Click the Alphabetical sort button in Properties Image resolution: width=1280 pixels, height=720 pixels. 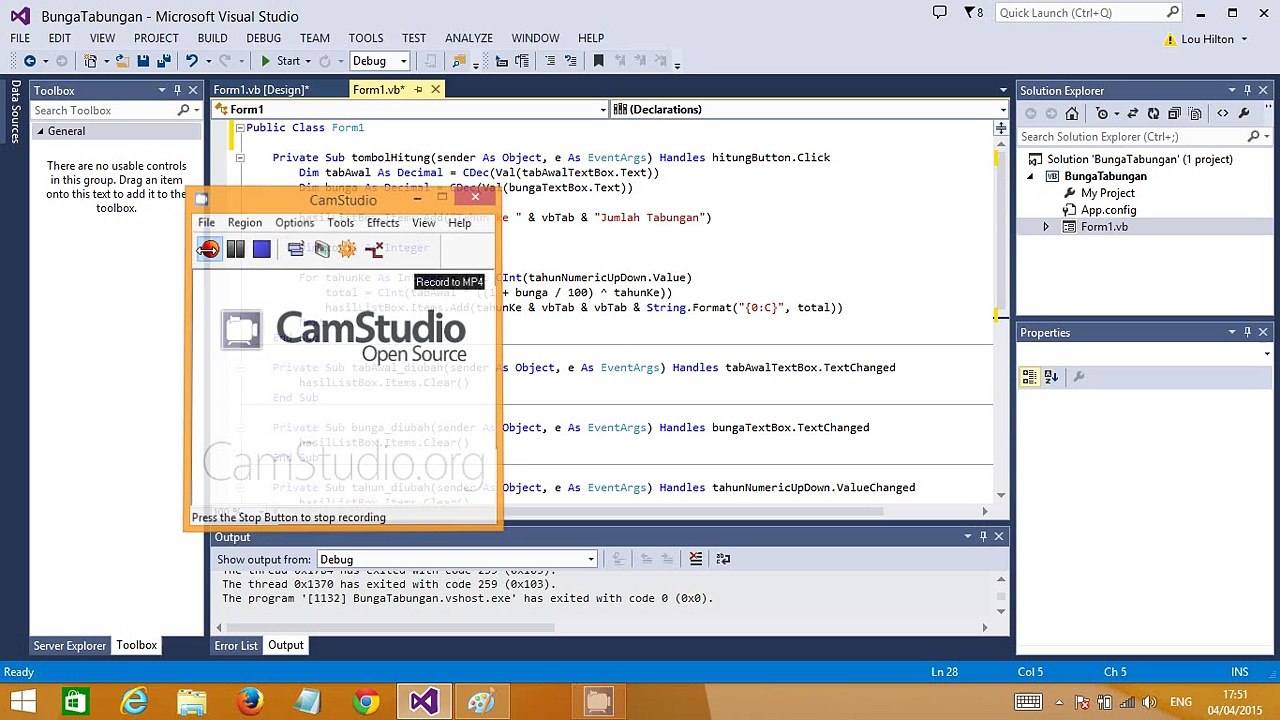click(x=1051, y=377)
